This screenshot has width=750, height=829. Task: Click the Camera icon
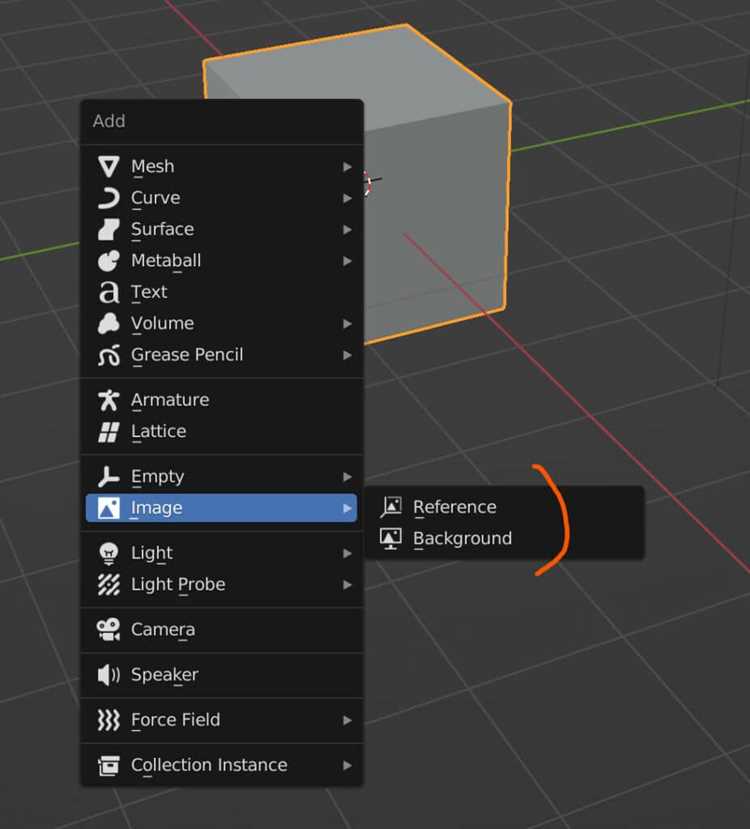point(108,630)
